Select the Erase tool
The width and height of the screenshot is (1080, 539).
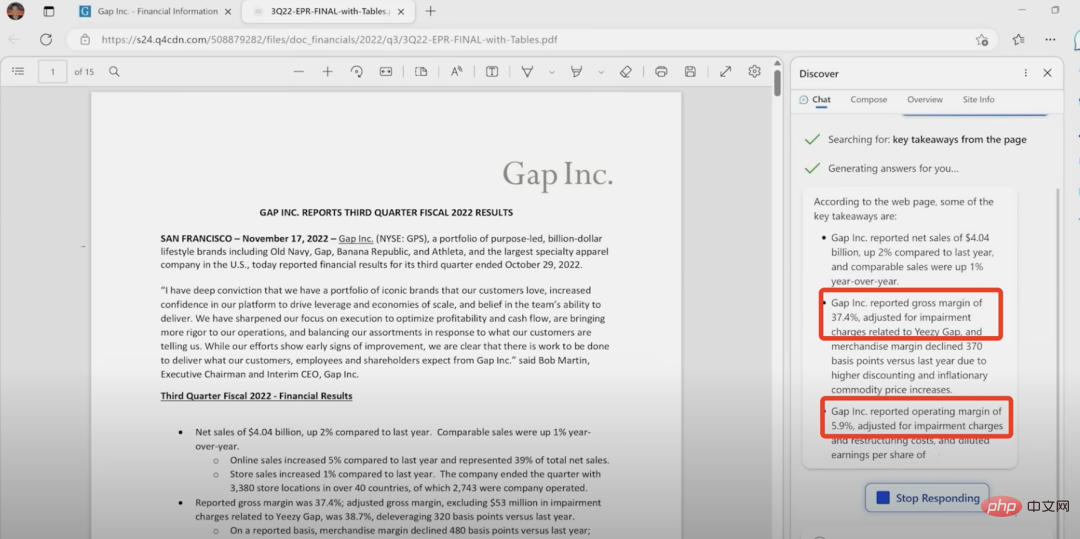[625, 72]
